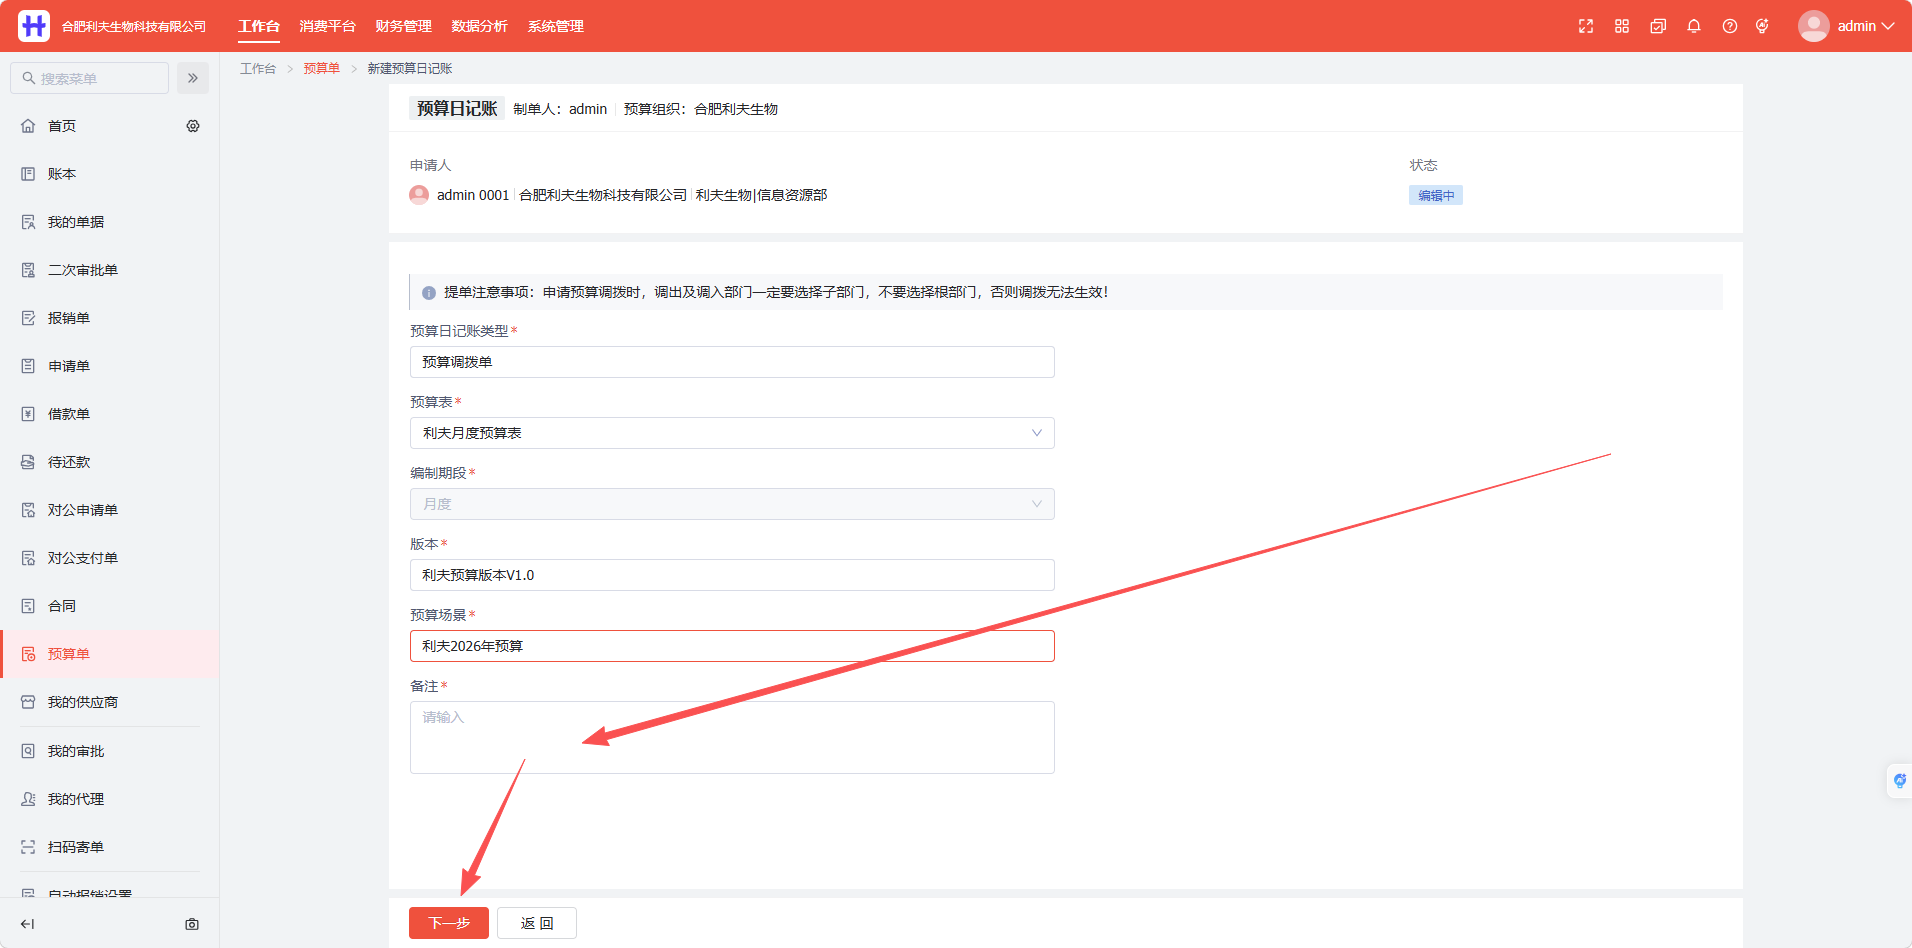
Task: Click the 返回 button
Action: (x=537, y=923)
